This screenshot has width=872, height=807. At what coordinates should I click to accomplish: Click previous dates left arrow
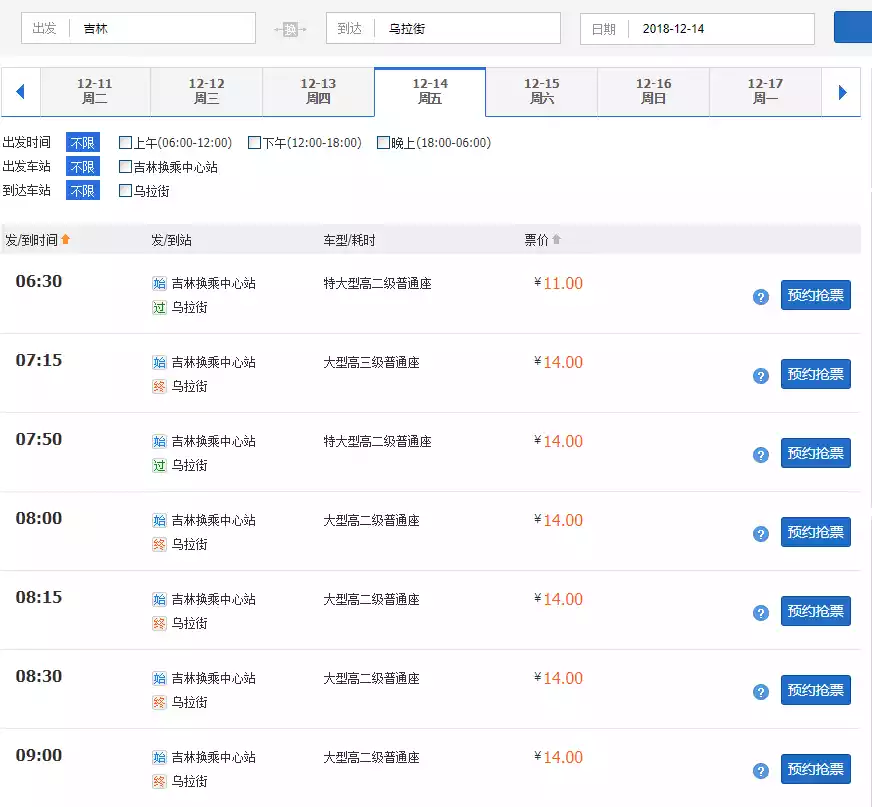point(19,92)
